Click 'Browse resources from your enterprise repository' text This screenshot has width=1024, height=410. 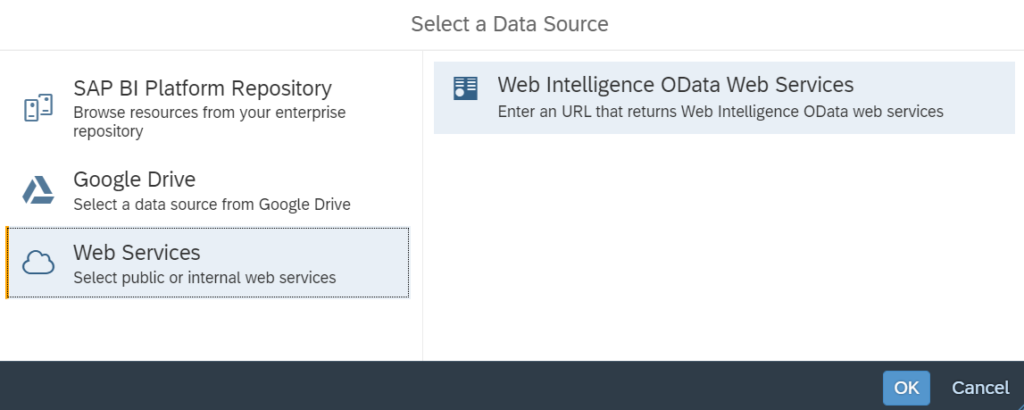pos(210,122)
